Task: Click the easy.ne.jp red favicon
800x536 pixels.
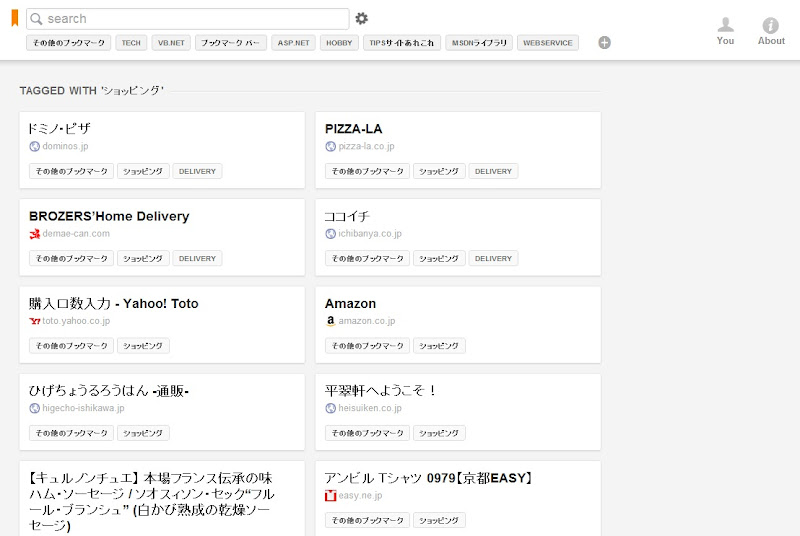Action: (330, 495)
